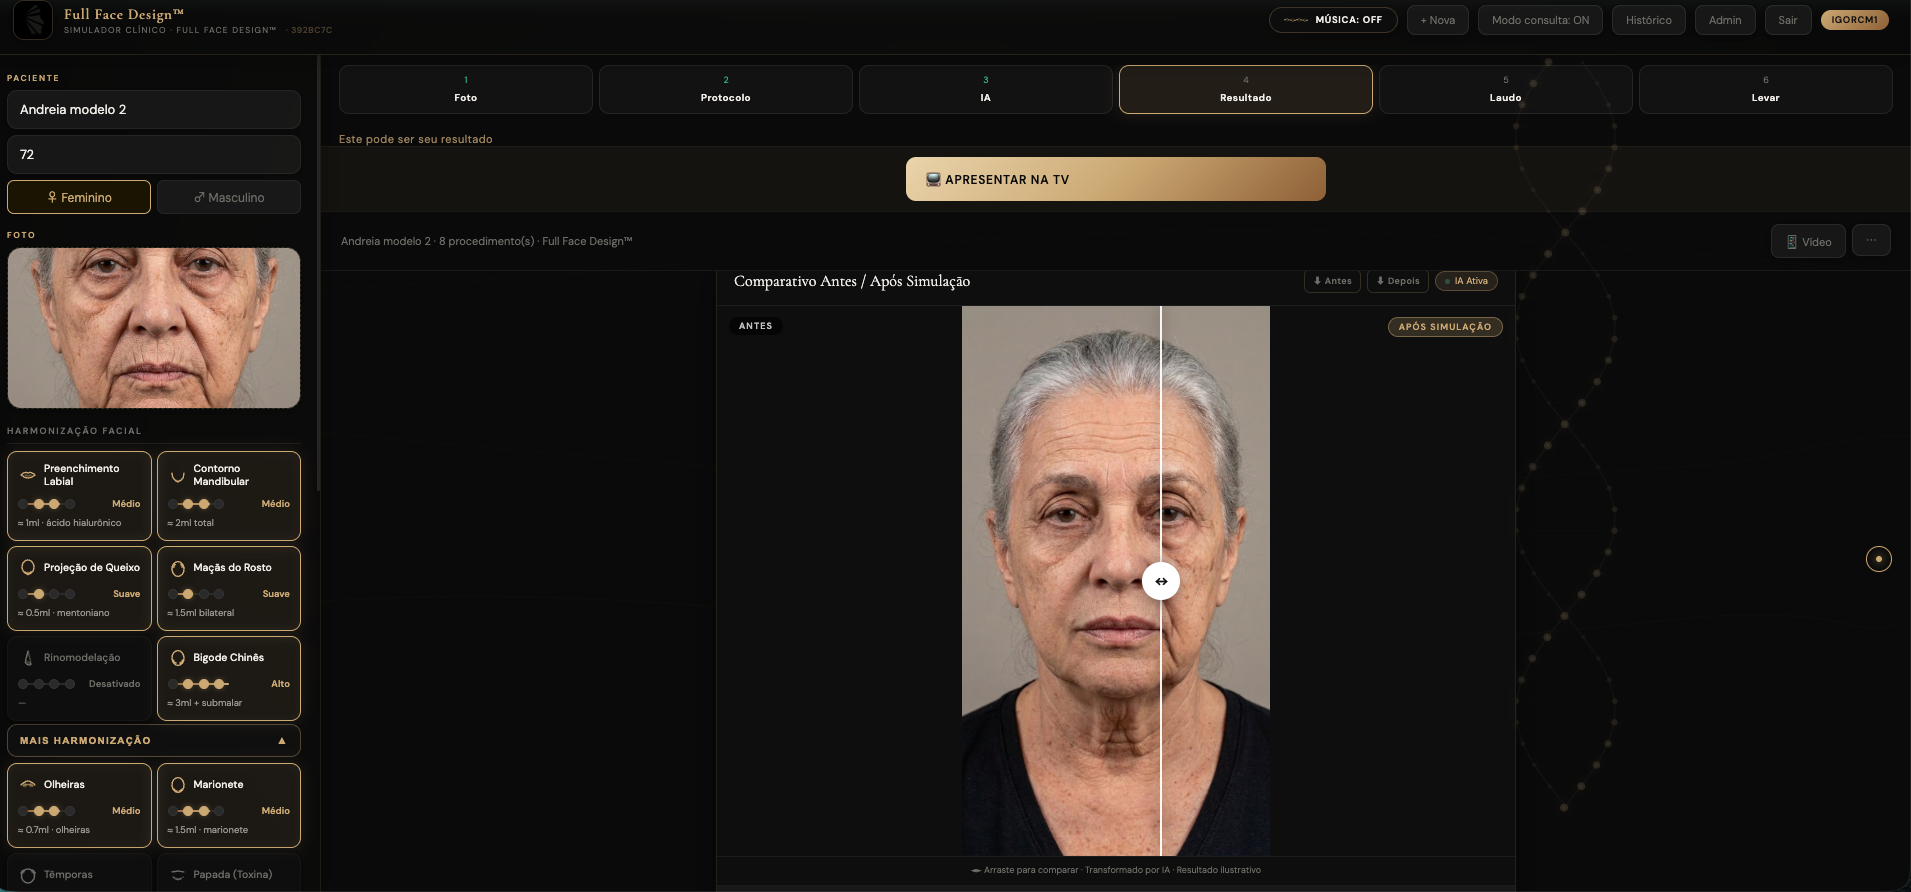Open the Admin page
The height and width of the screenshot is (892, 1911).
coord(1725,20)
